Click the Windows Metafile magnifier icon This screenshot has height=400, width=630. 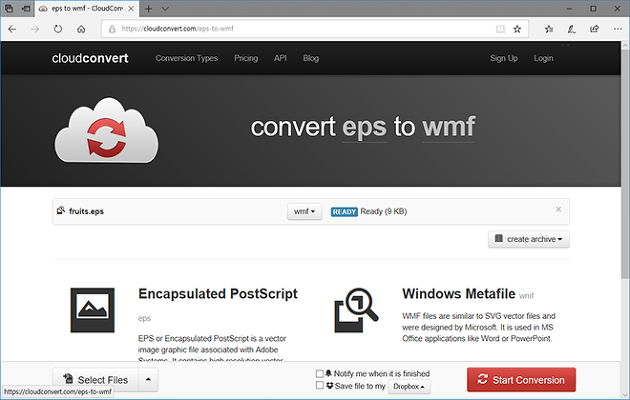pos(356,310)
